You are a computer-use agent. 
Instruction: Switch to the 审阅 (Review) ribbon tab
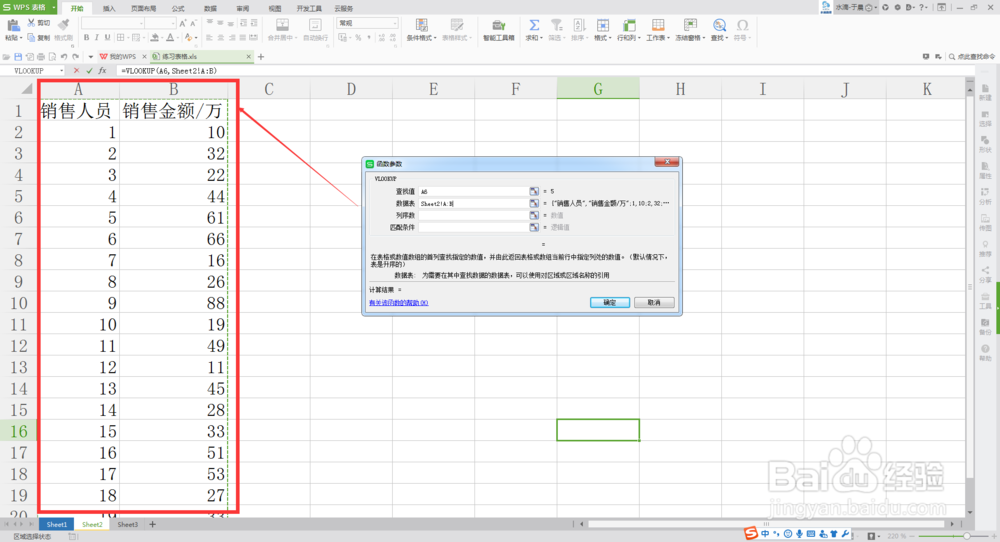point(242,8)
